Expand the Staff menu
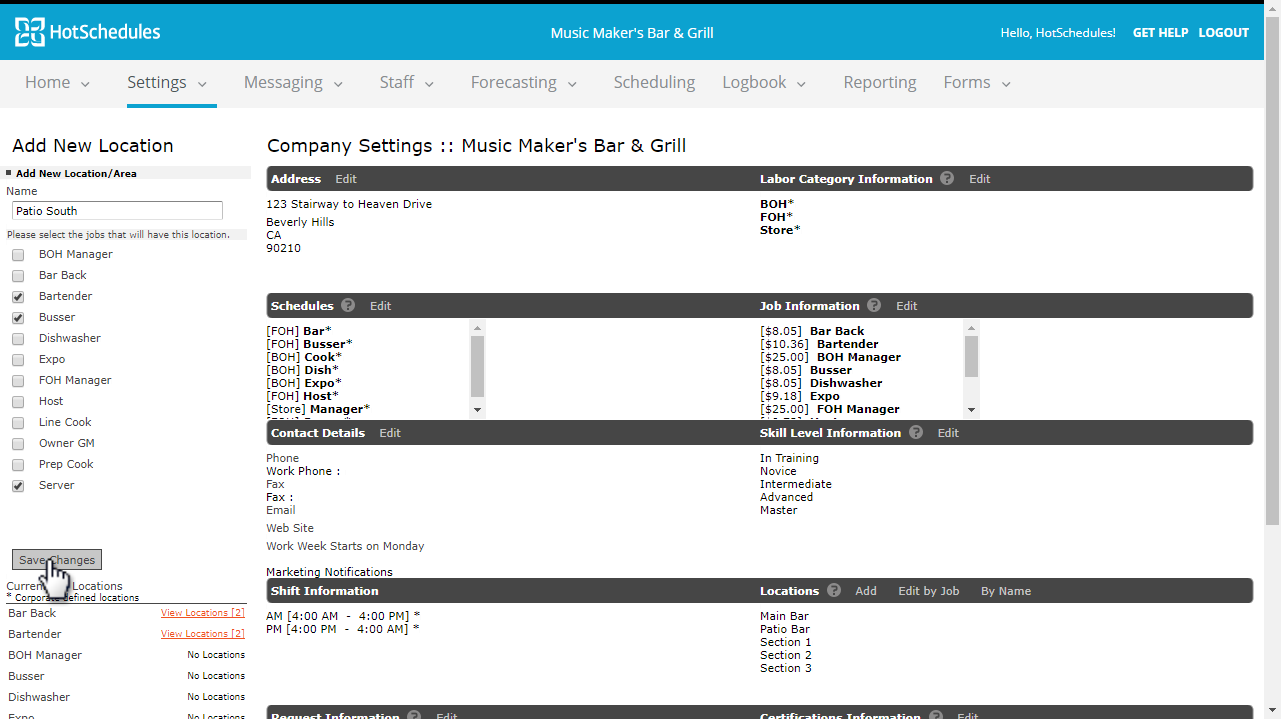 coord(407,83)
